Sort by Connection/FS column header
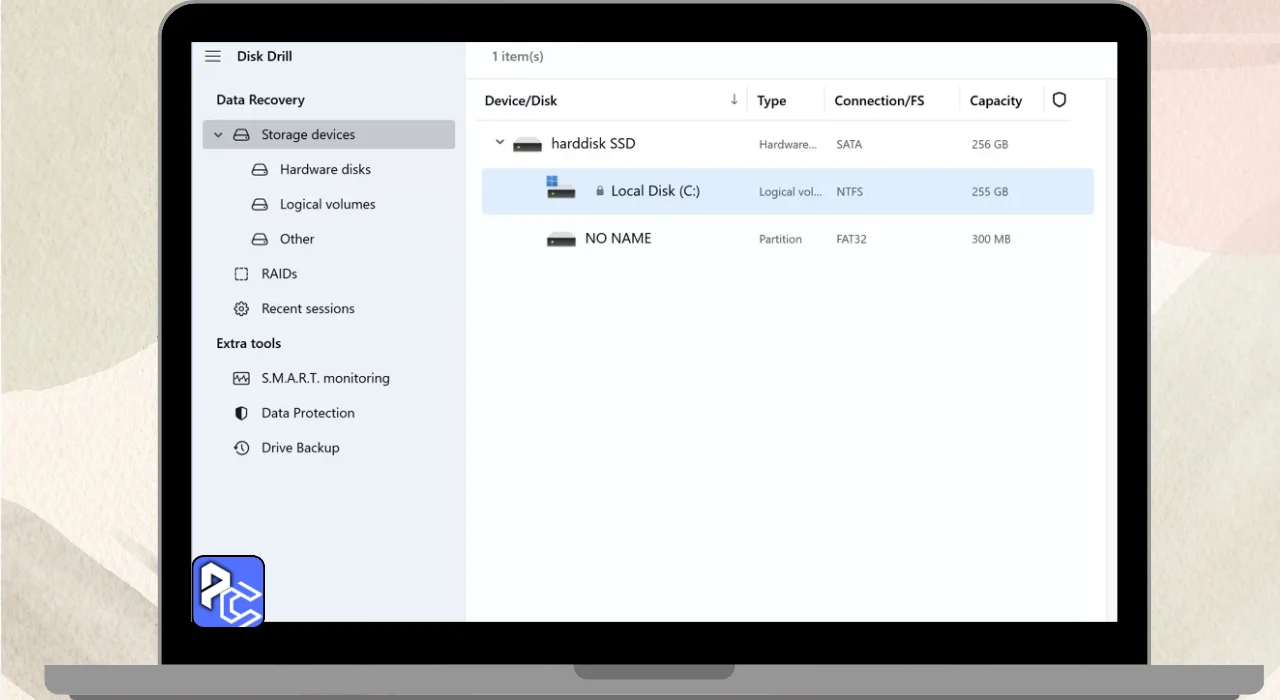Viewport: 1280px width, 700px height. coord(879,101)
